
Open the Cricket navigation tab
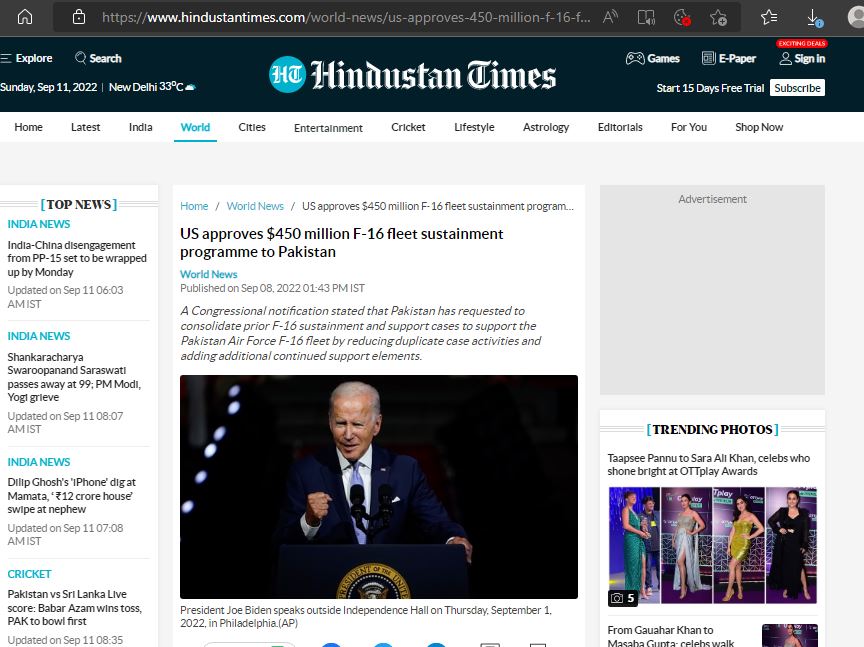(x=408, y=127)
